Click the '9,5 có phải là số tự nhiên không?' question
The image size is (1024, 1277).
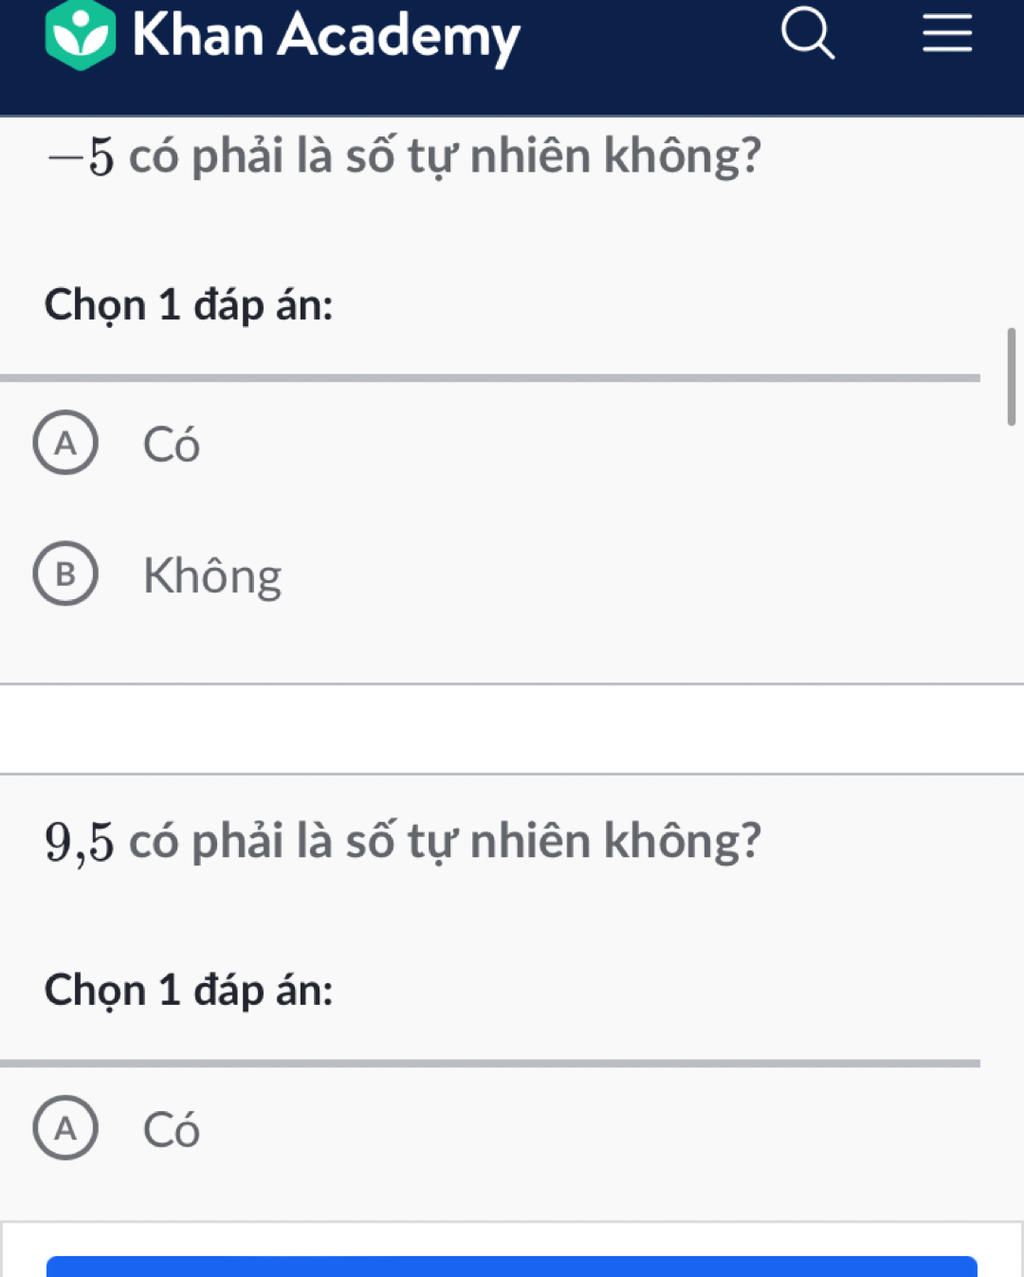[x=403, y=841]
